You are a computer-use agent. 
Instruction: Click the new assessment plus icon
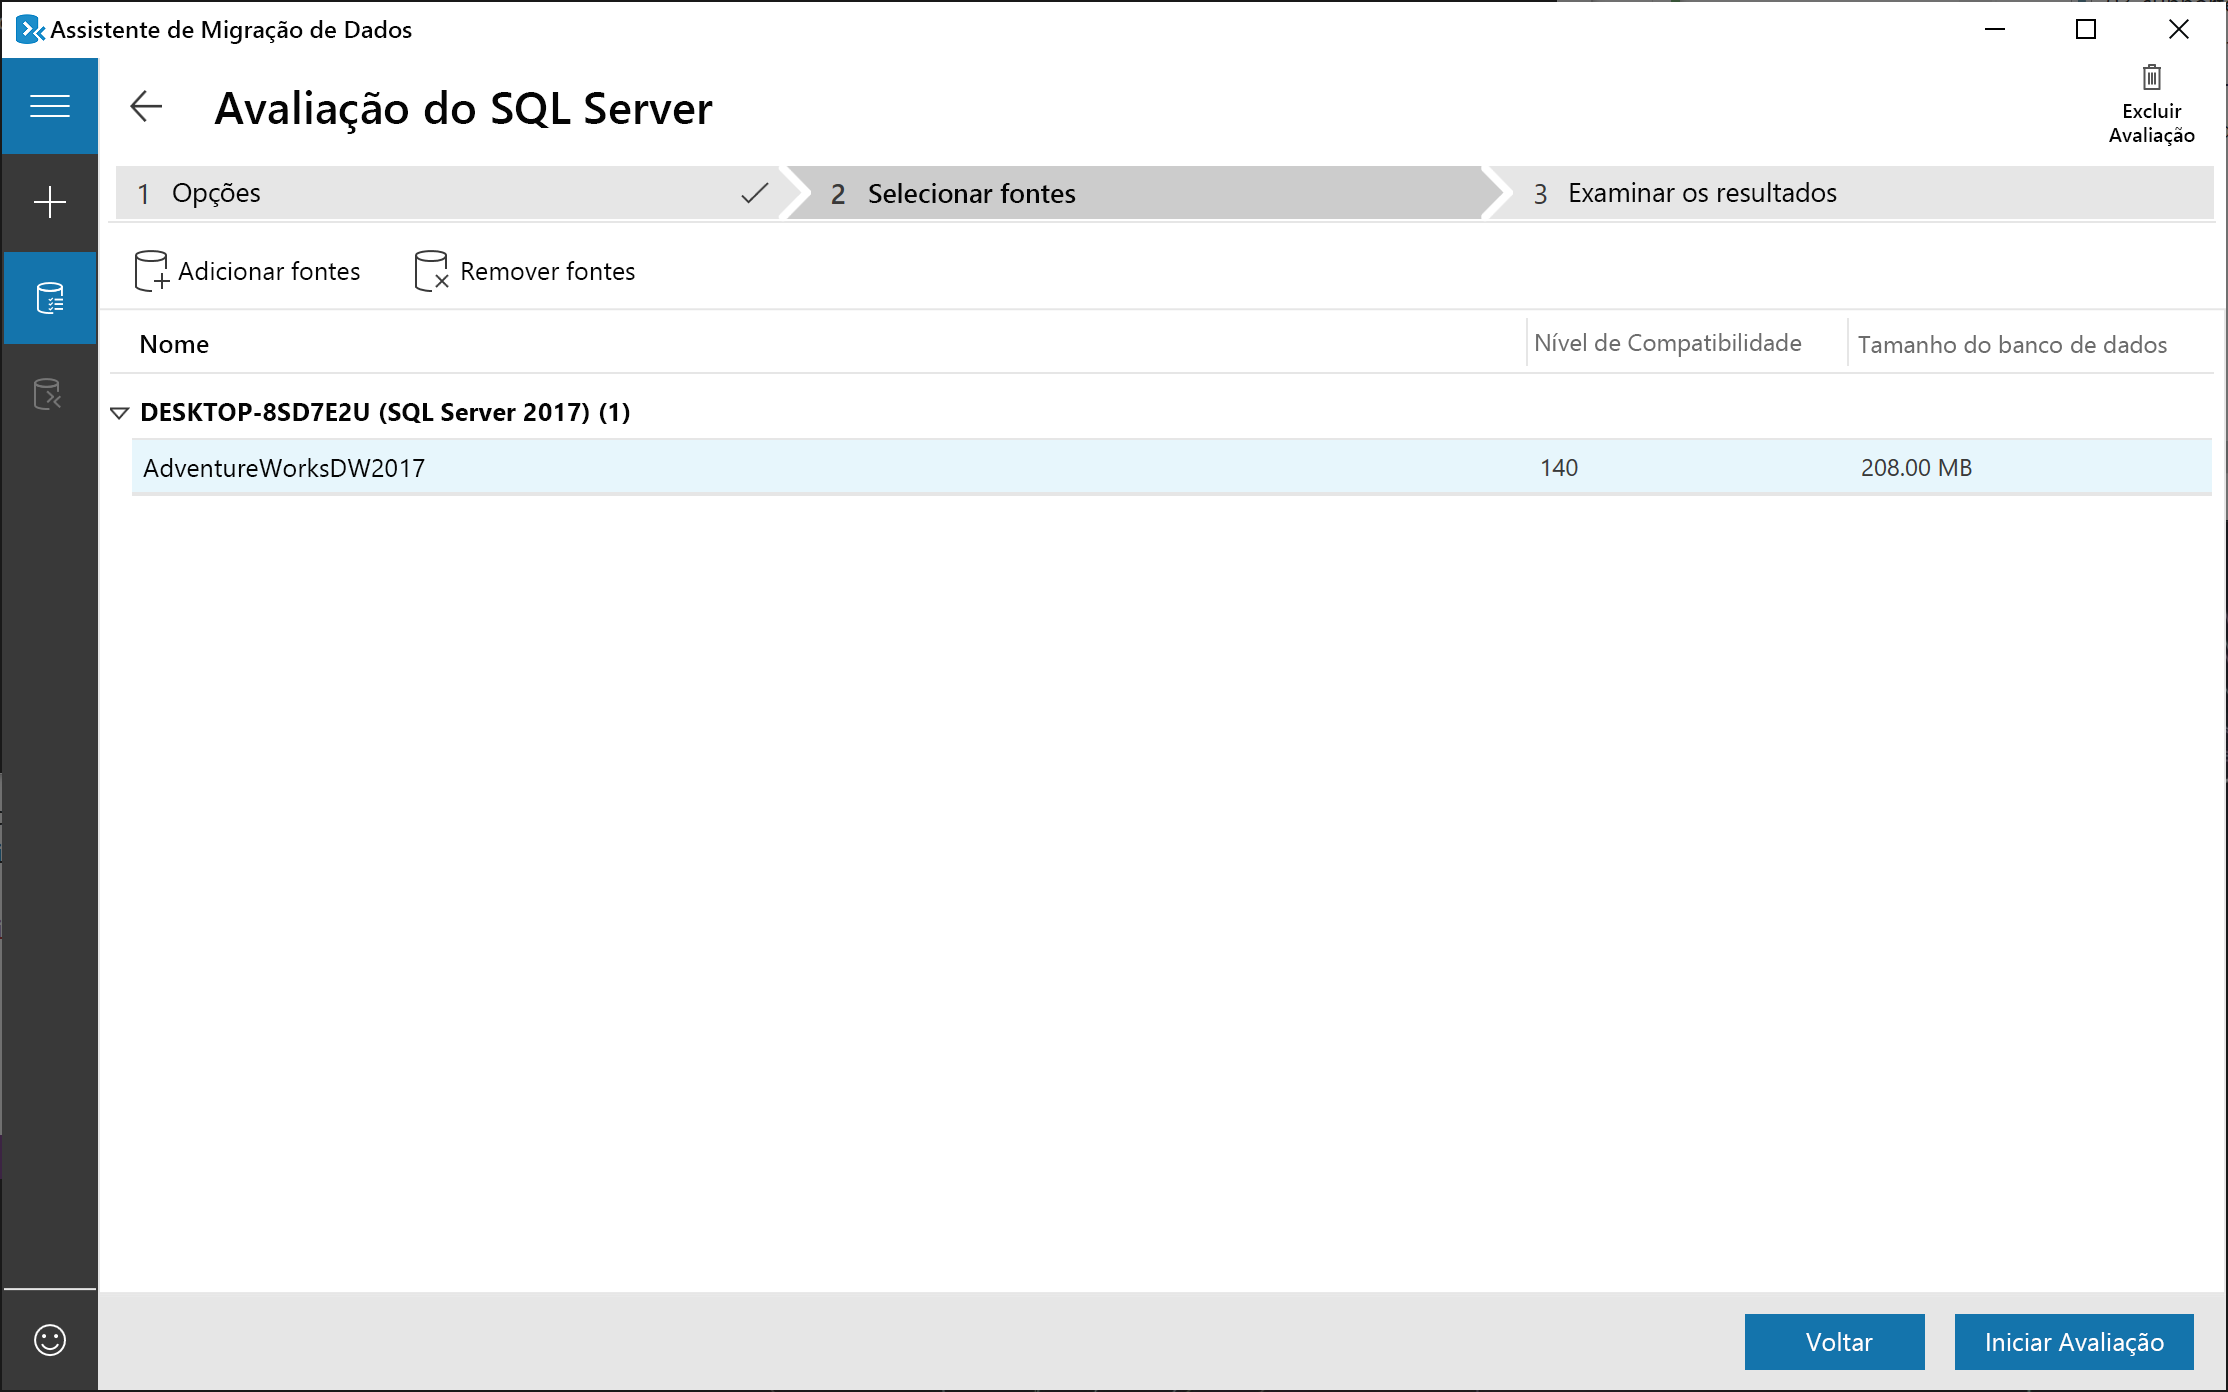coord(48,199)
